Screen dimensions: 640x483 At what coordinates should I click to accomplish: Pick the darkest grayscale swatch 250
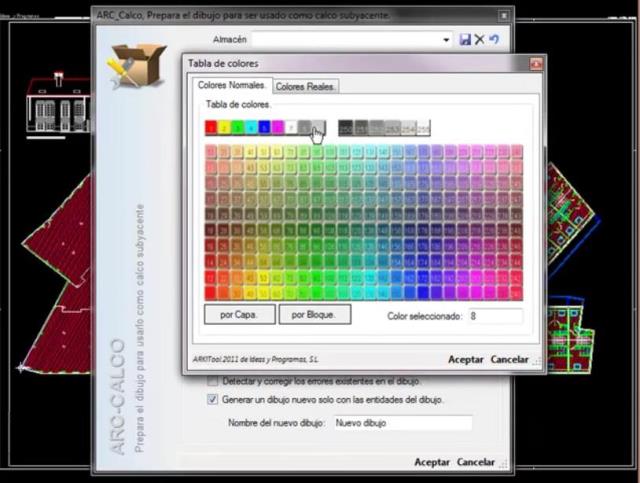[x=346, y=128]
